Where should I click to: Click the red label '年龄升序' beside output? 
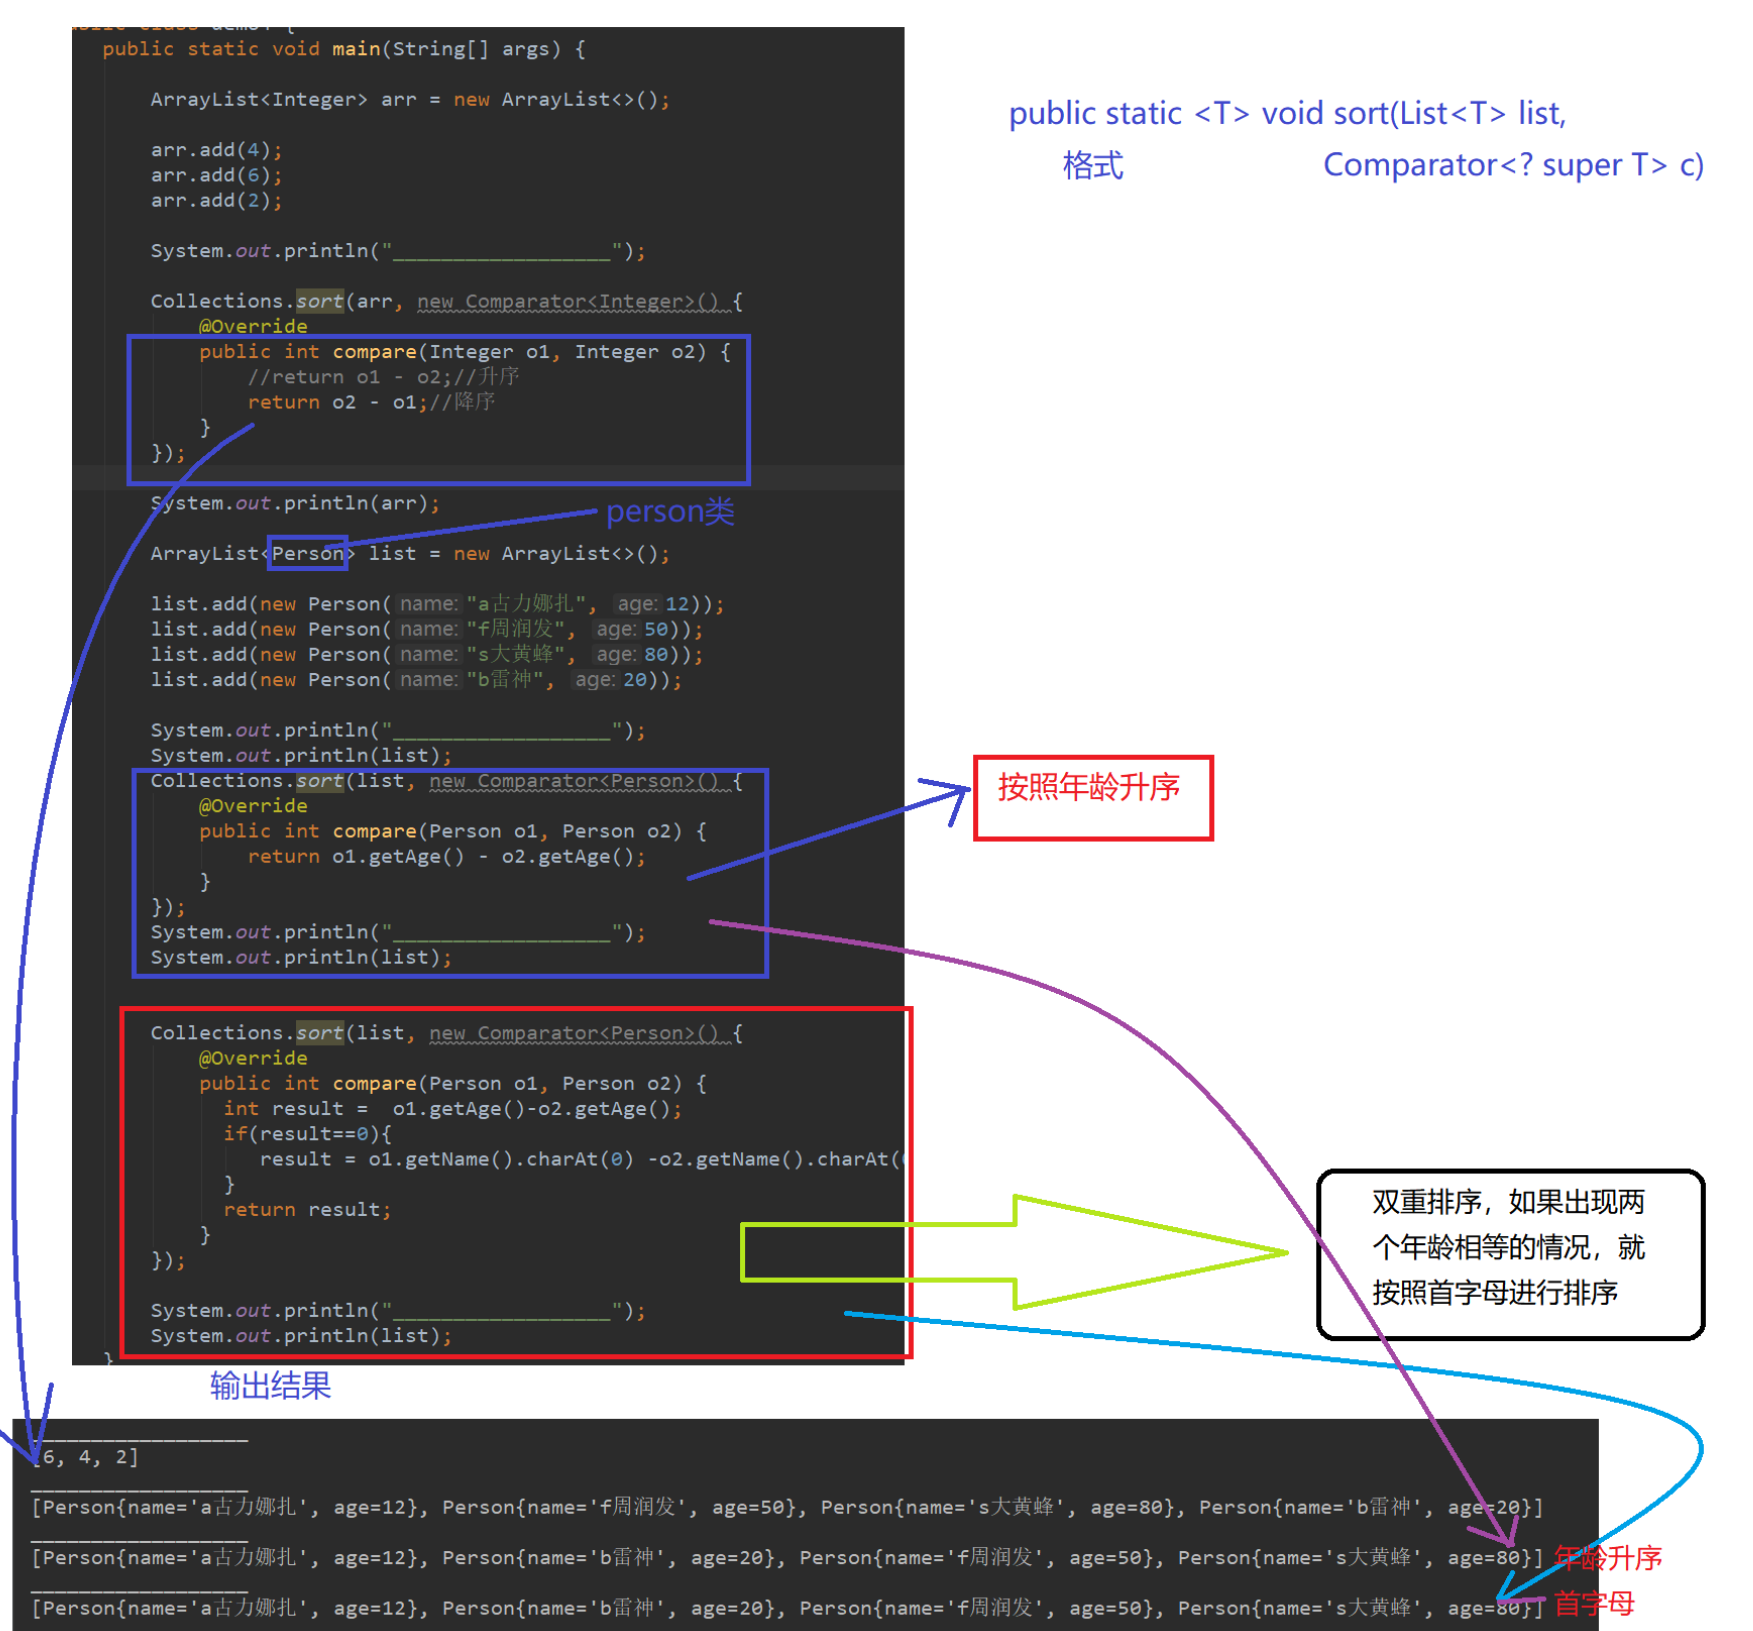[x=1608, y=1557]
